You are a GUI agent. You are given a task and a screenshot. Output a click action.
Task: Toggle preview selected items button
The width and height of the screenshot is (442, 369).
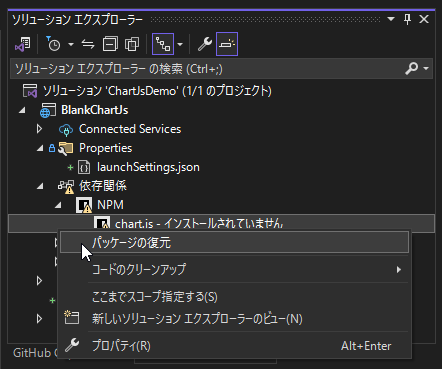227,44
